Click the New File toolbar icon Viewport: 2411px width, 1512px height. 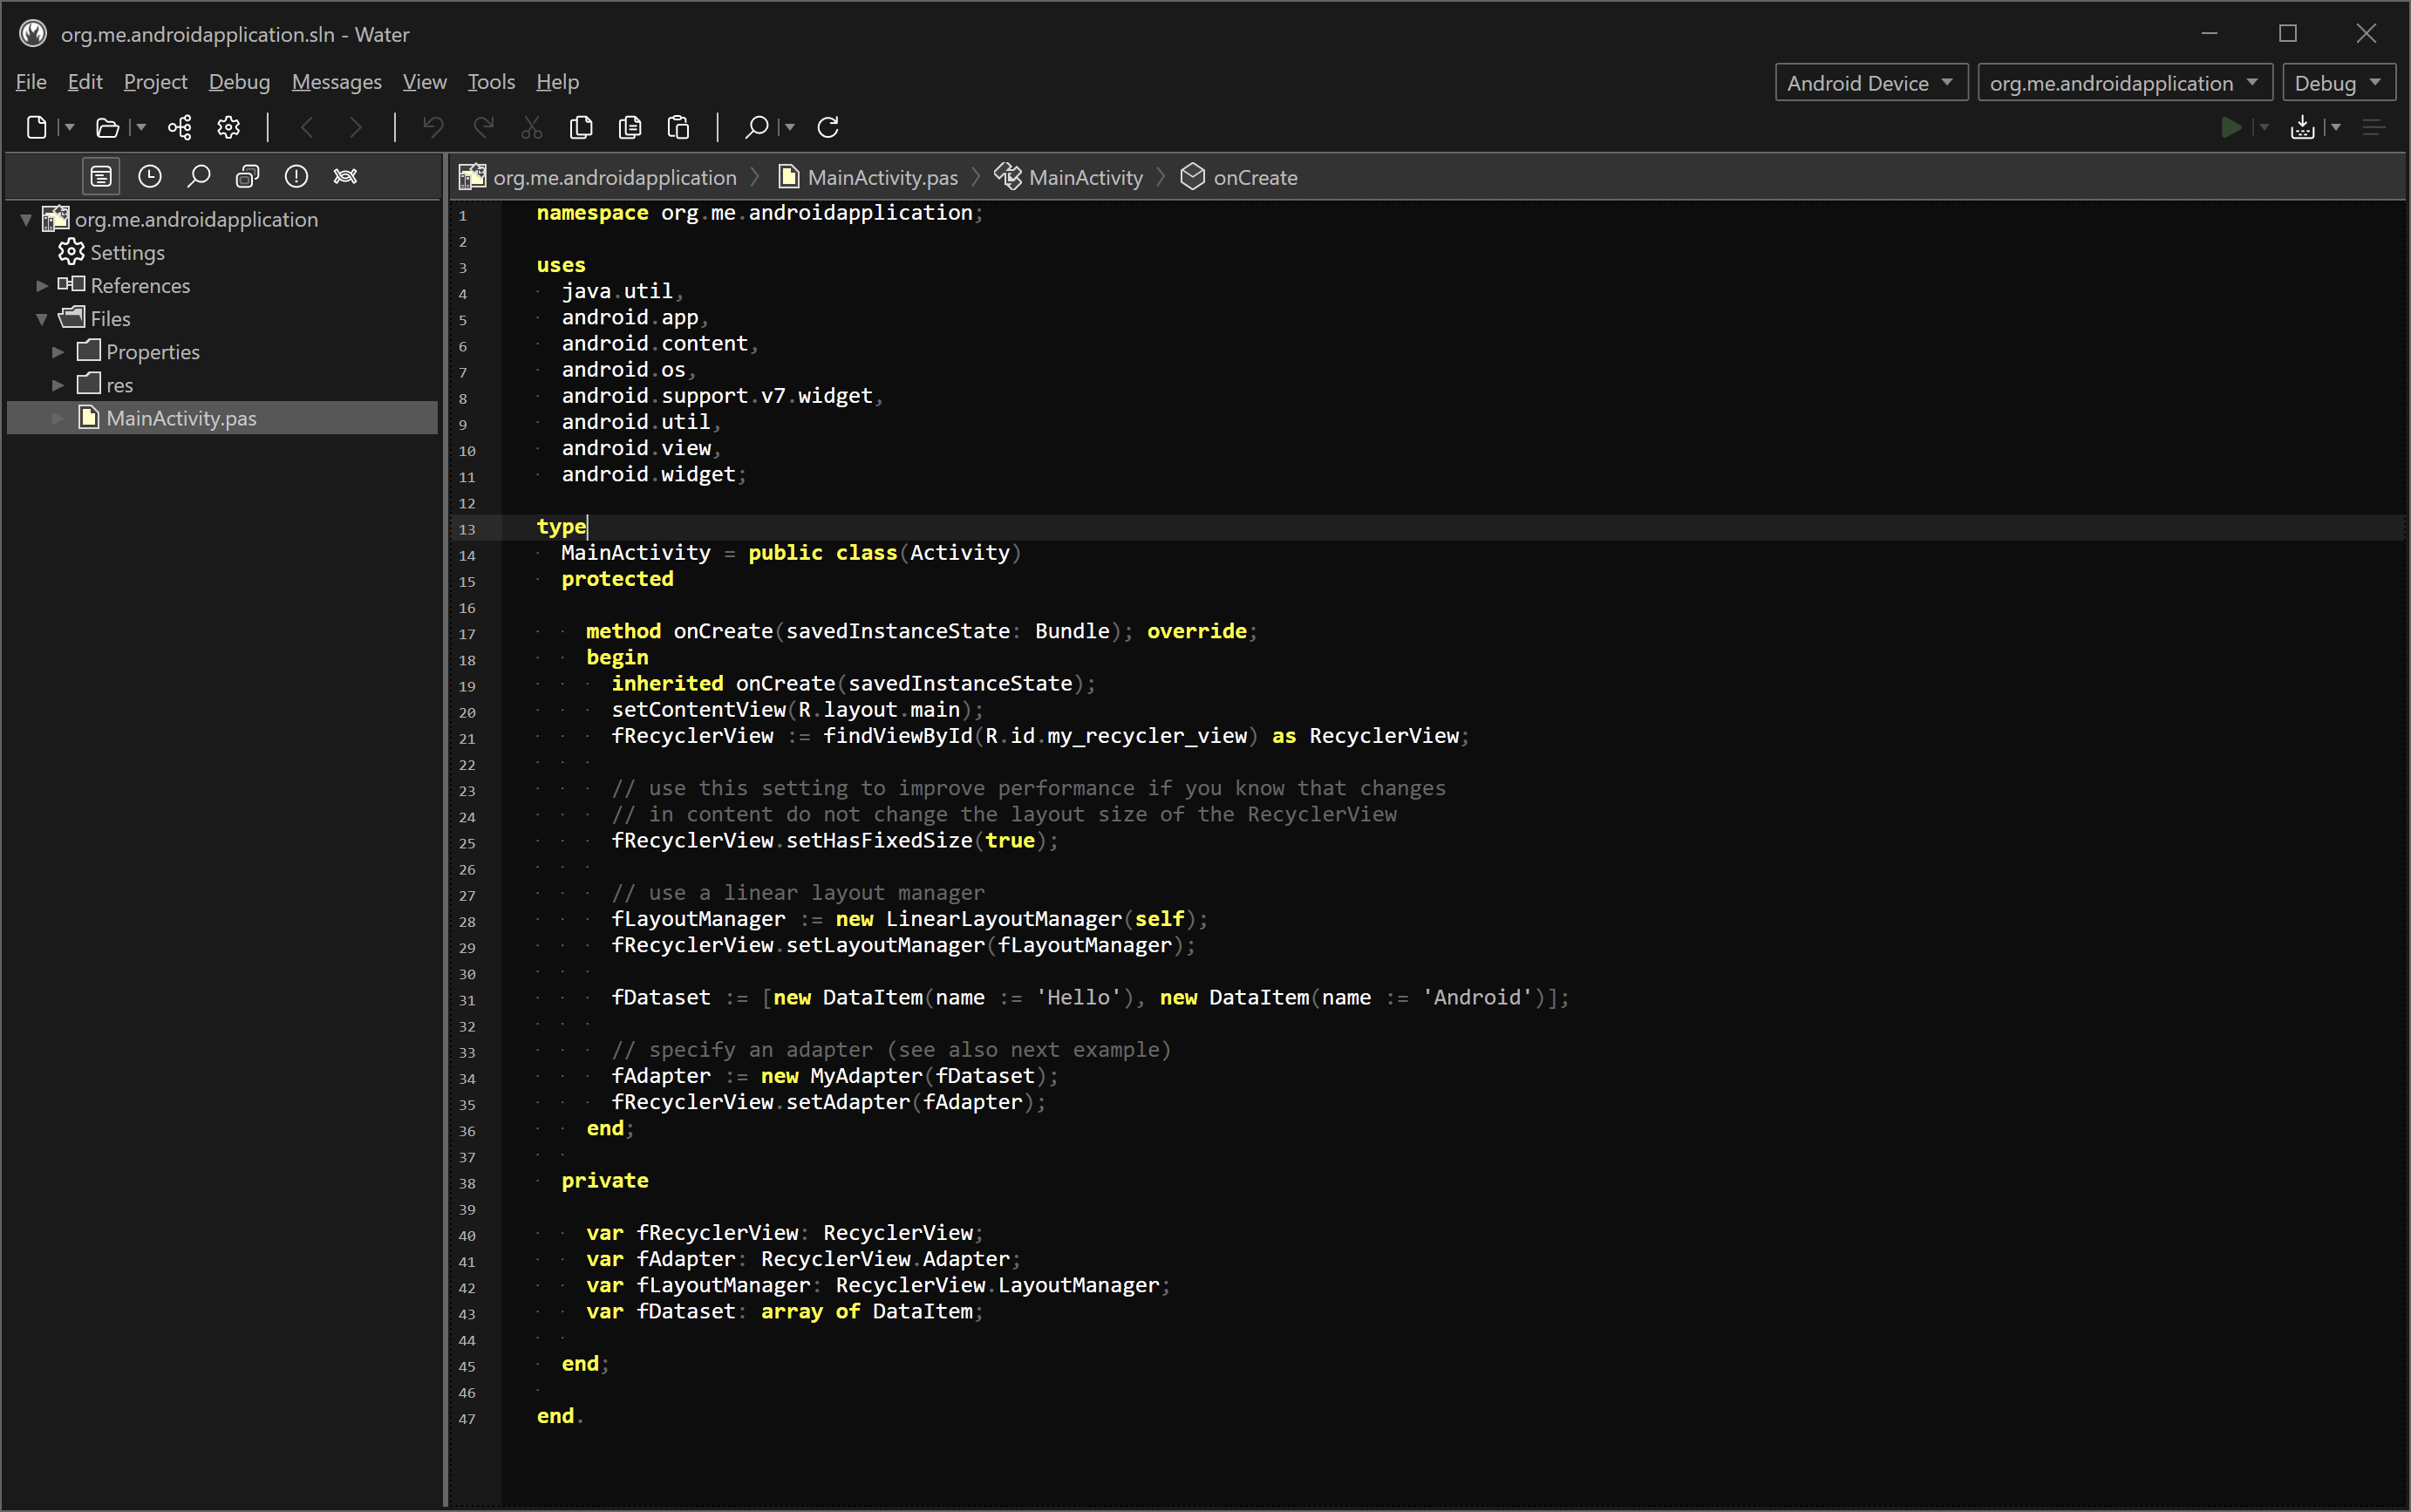[37, 127]
